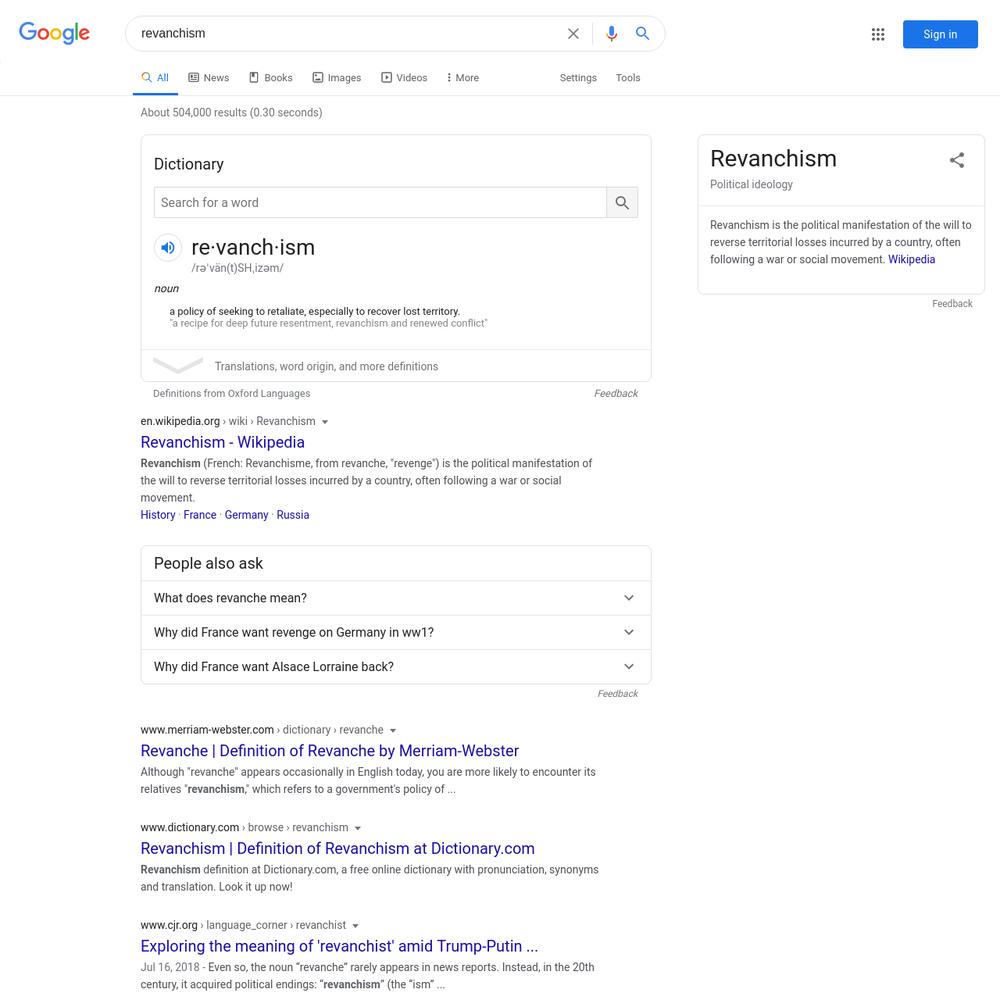Expand "Why did France want Alsace Lorraine back?"
1000x1000 pixels.
pyautogui.click(x=395, y=667)
